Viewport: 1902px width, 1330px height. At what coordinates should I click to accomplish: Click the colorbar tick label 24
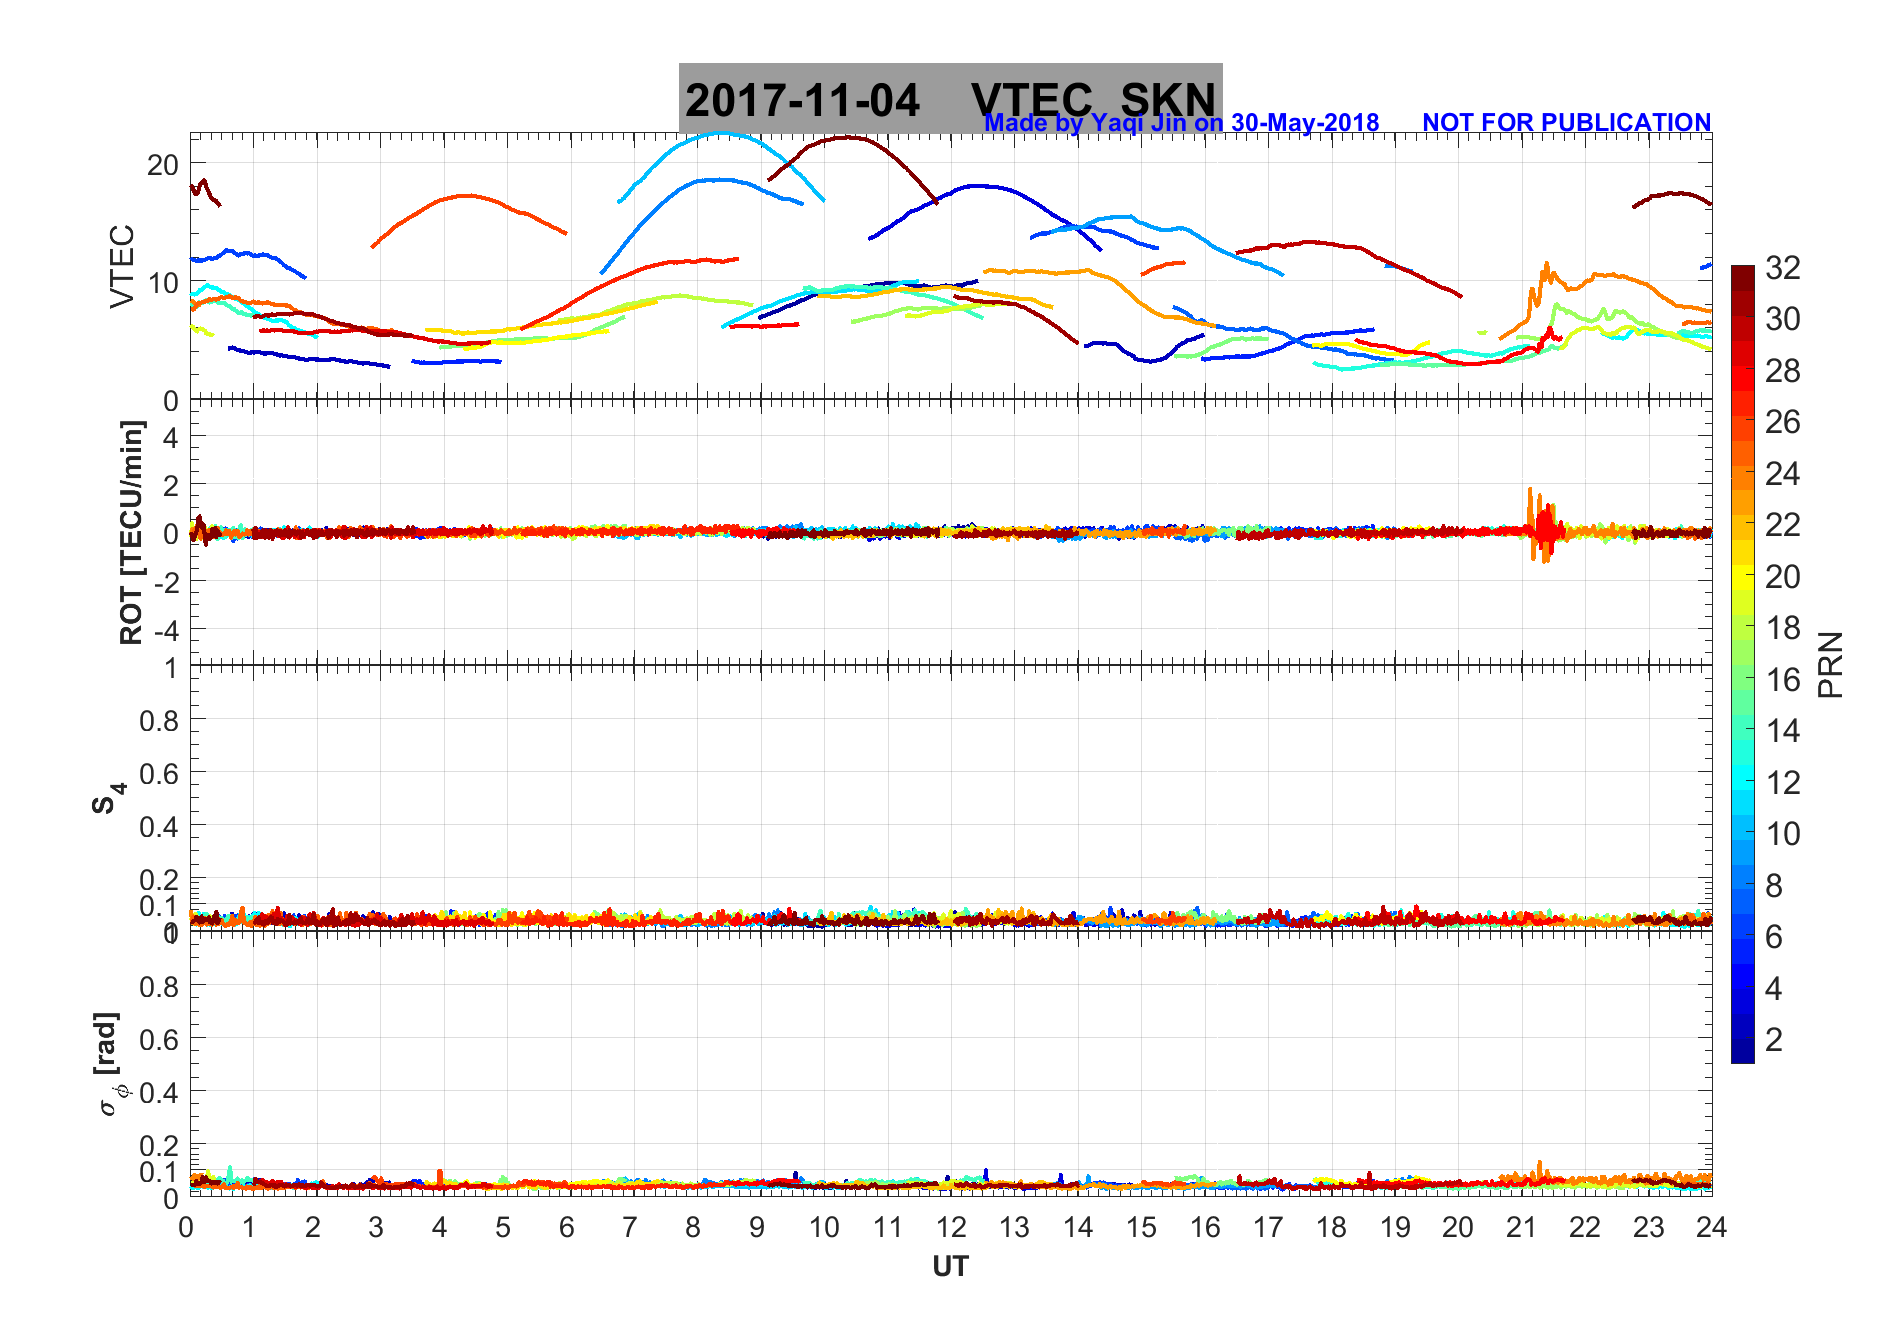1782,474
